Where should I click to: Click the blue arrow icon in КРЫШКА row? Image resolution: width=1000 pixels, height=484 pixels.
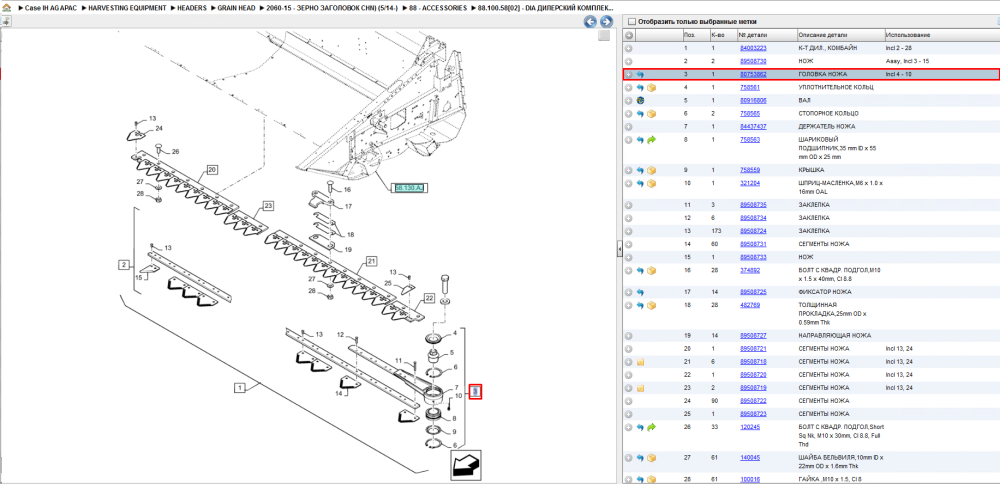[x=640, y=170]
